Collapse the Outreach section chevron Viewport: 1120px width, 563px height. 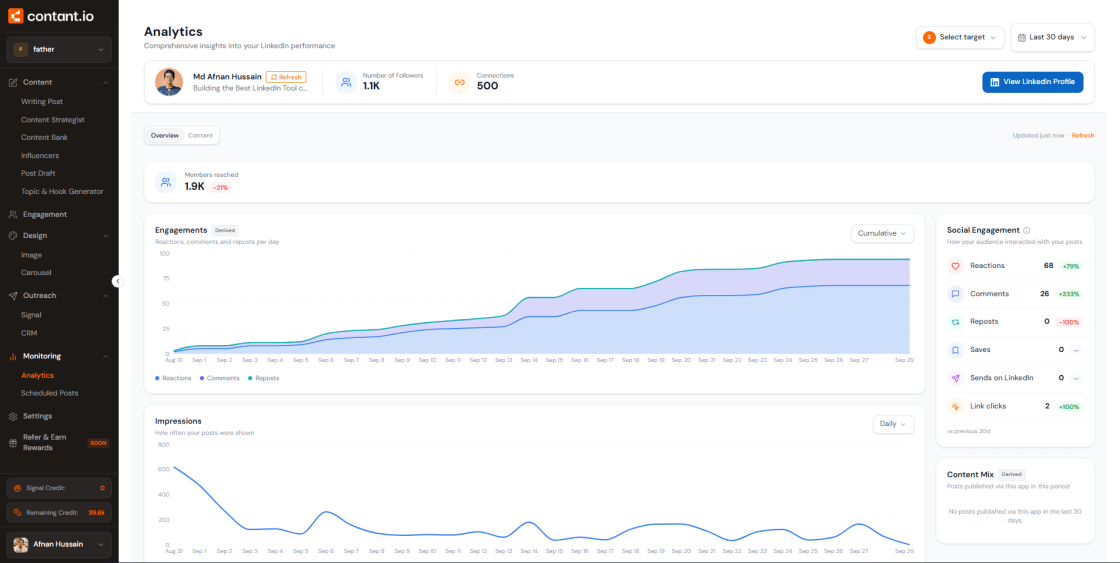tap(106, 296)
